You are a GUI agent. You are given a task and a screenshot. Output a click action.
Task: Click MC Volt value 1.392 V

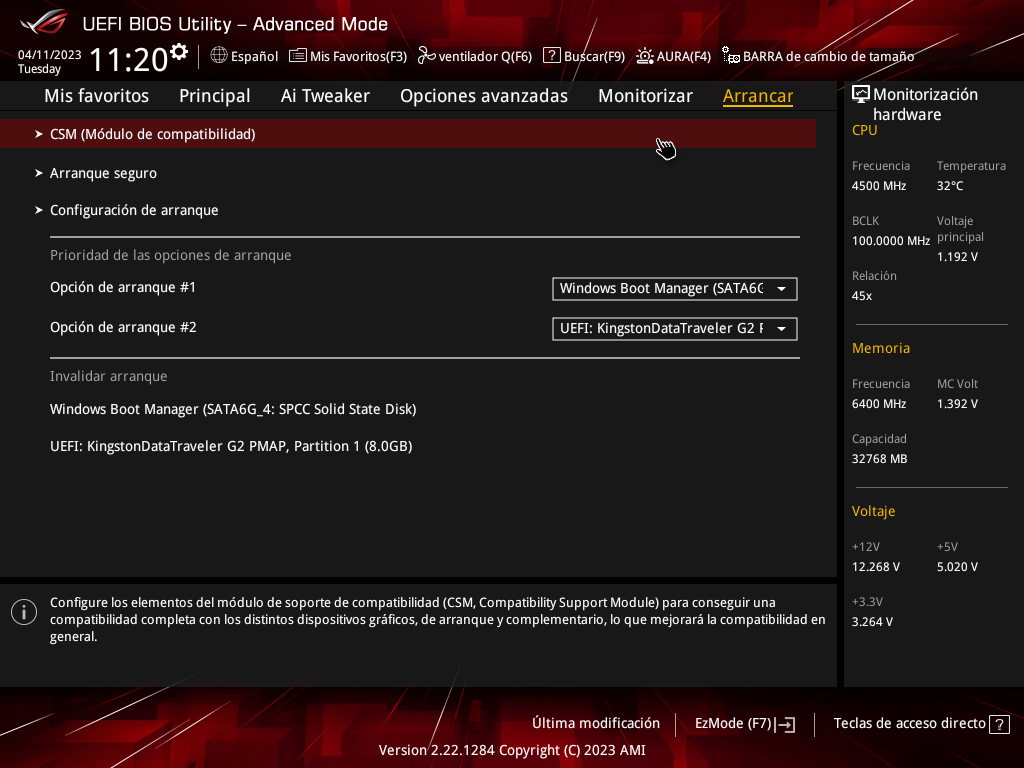[x=957, y=404]
